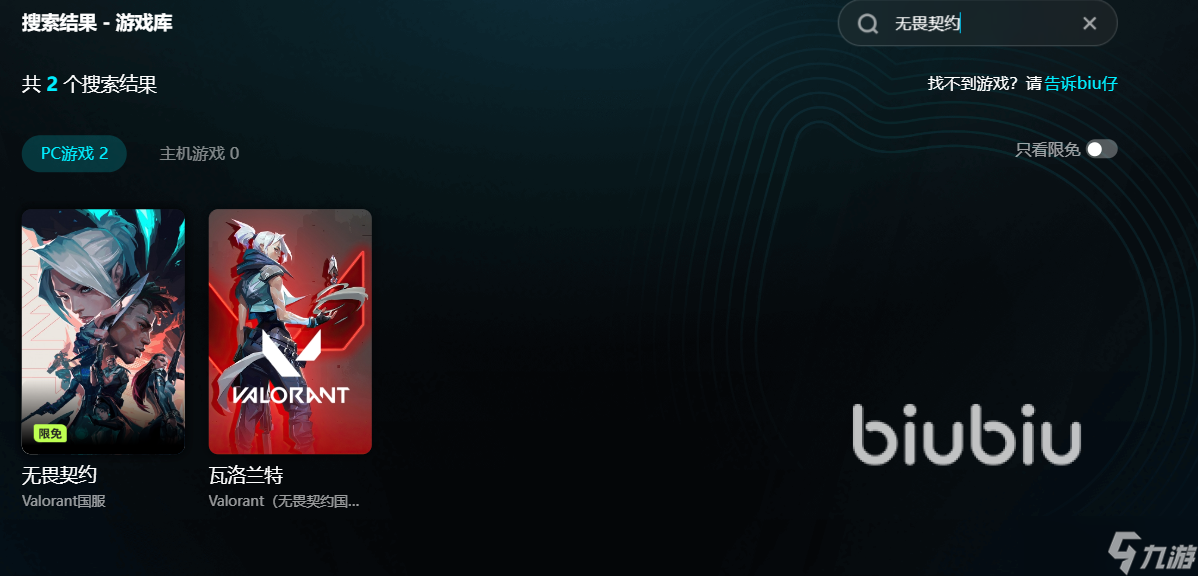Screen dimensions: 1198x576
Task: Focus the search field containing 无畏契约
Action: (x=978, y=23)
